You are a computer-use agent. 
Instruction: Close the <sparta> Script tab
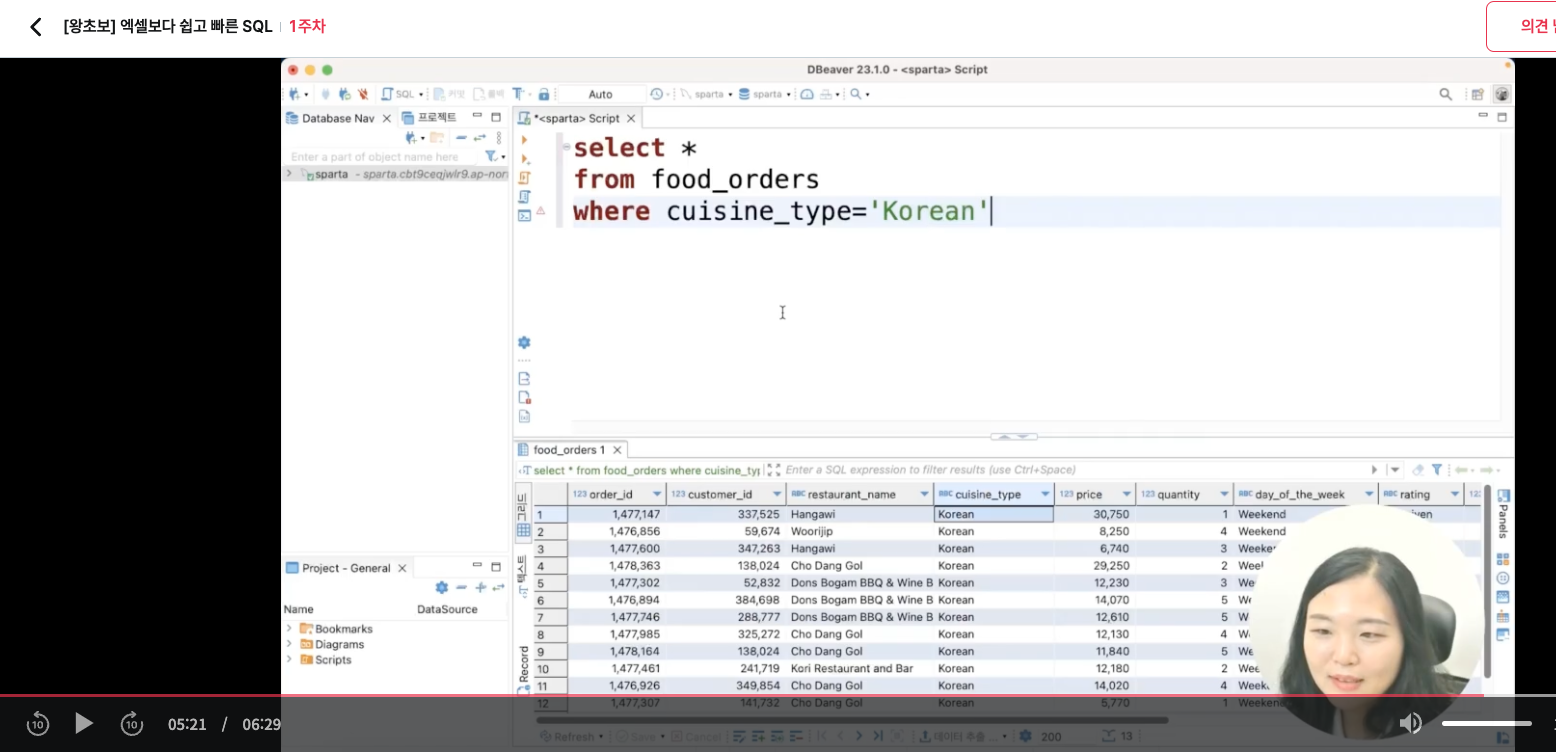pos(631,118)
